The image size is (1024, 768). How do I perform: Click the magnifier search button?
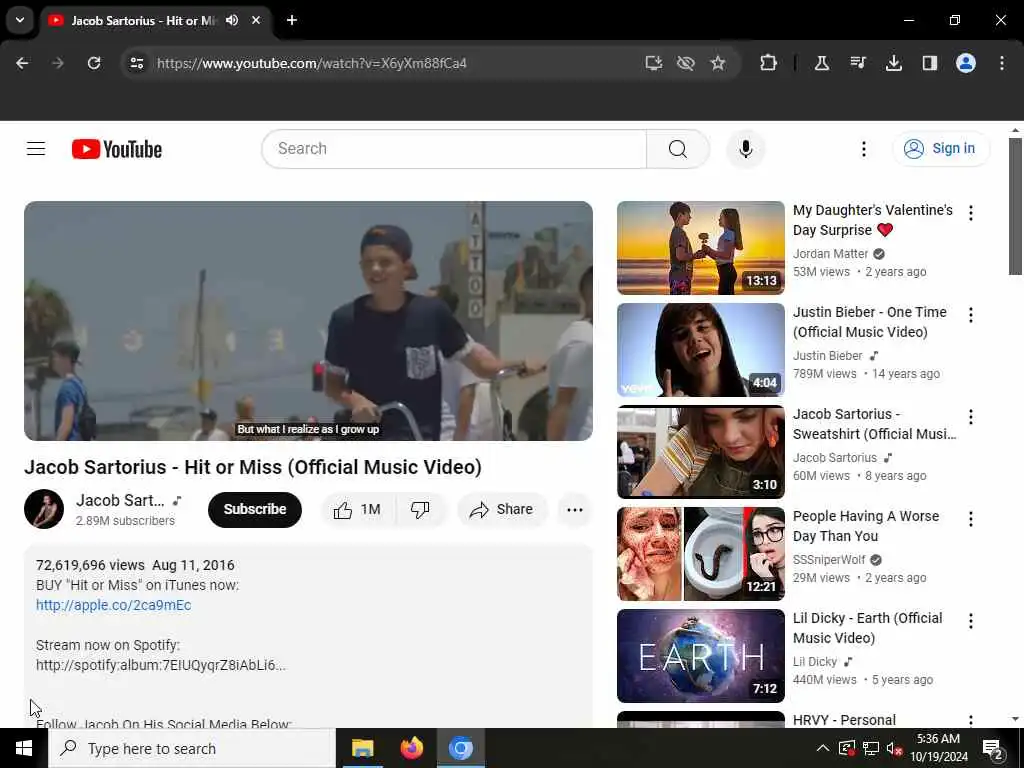677,149
